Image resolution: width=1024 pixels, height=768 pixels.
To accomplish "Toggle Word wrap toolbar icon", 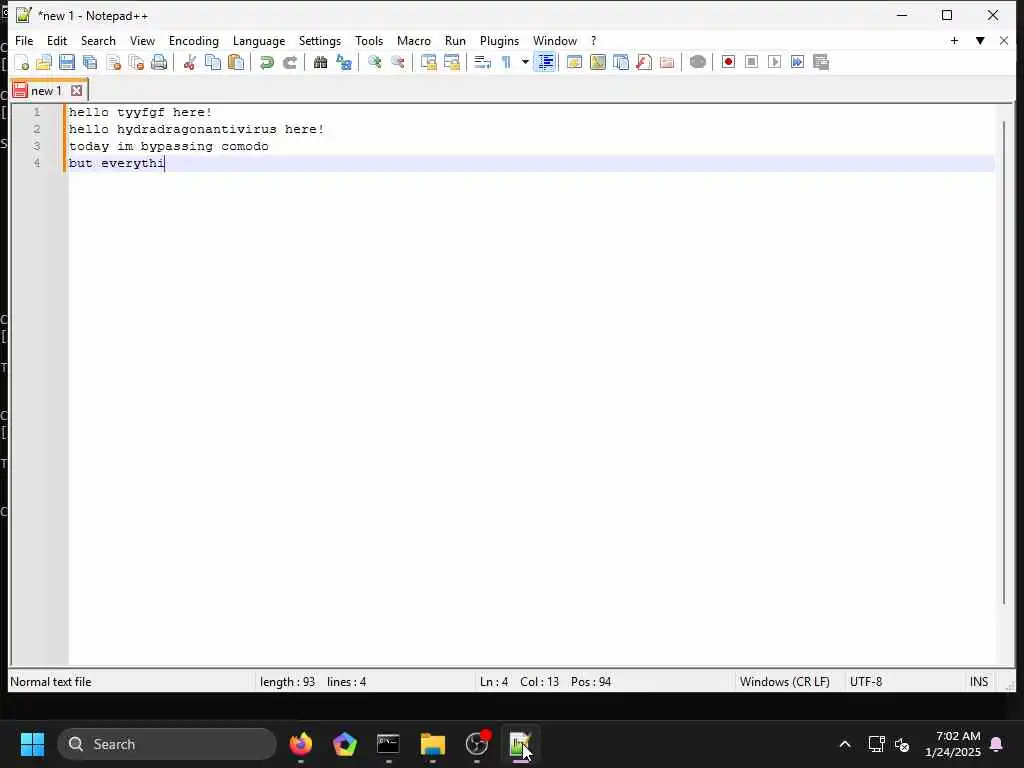I will click(x=482, y=63).
